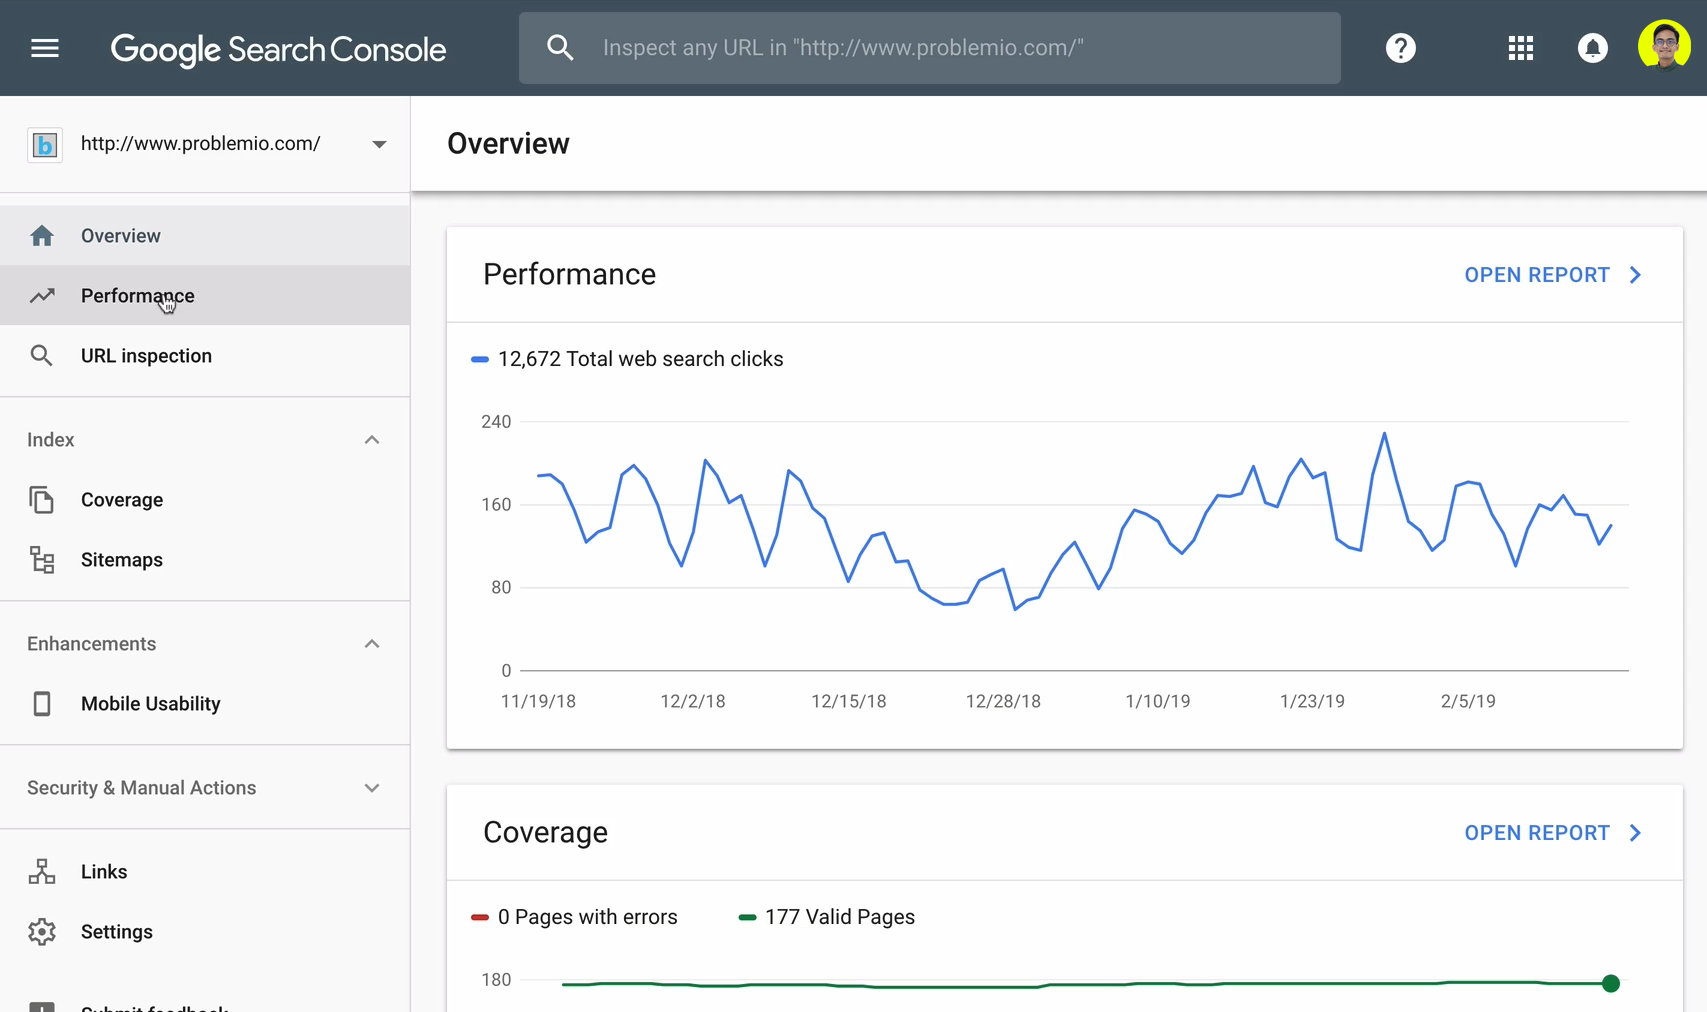This screenshot has width=1707, height=1012.
Task: Click the Coverage pages icon in sidebar
Action: [x=42, y=500]
